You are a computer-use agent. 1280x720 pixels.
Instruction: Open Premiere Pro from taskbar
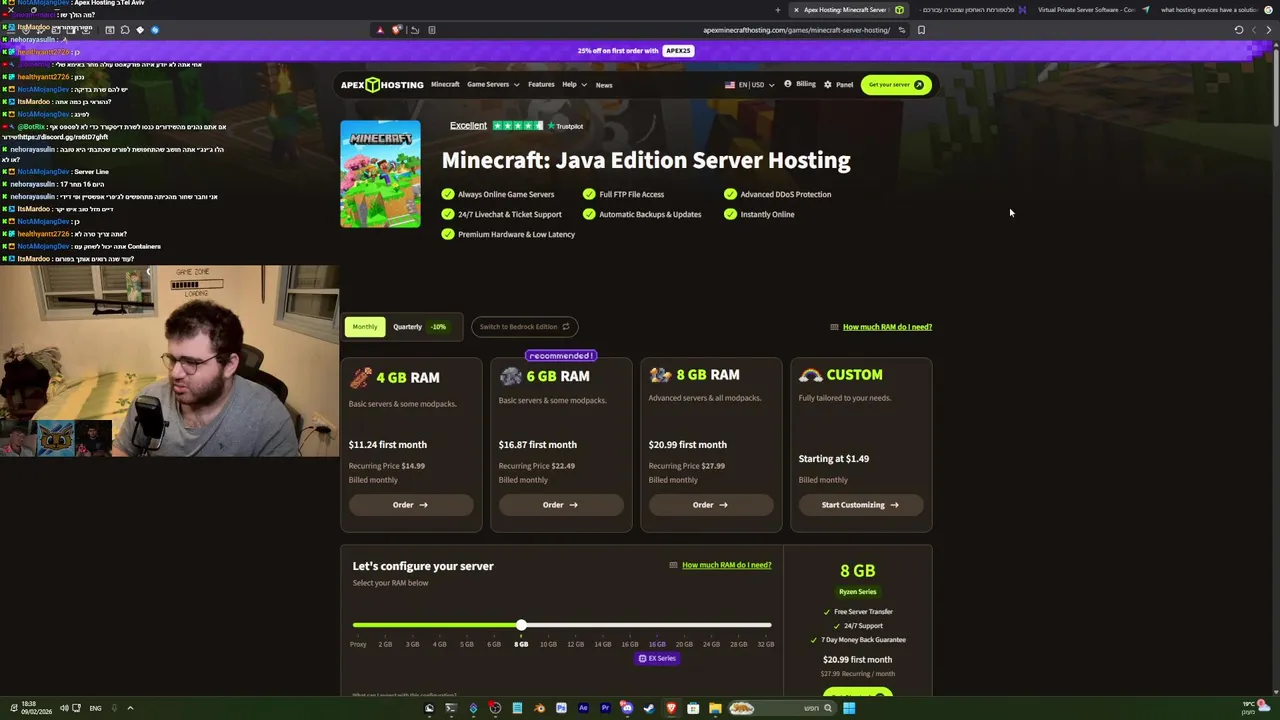point(605,708)
